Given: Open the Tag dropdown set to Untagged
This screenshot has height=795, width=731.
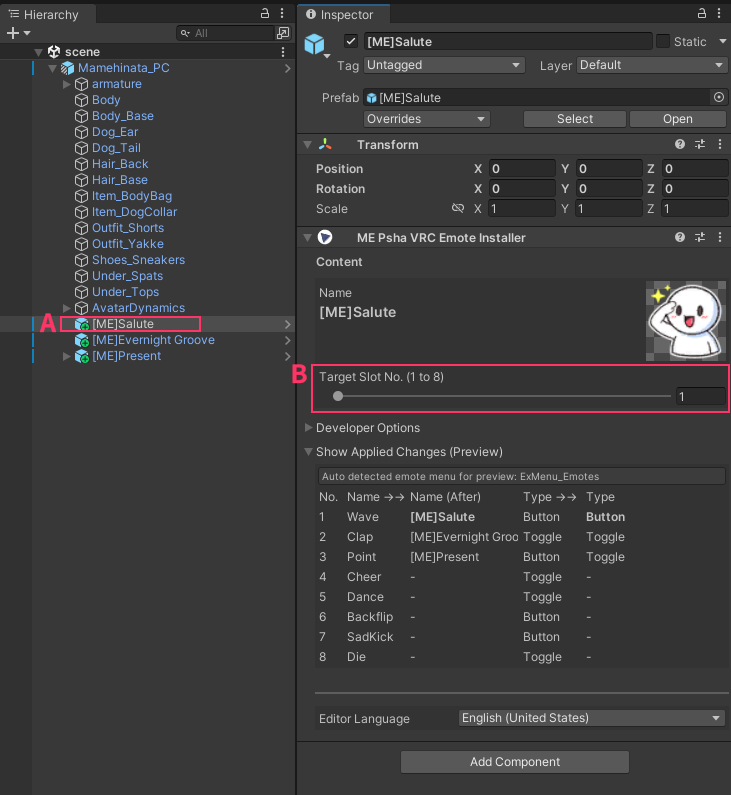Looking at the screenshot, I should (x=444, y=65).
